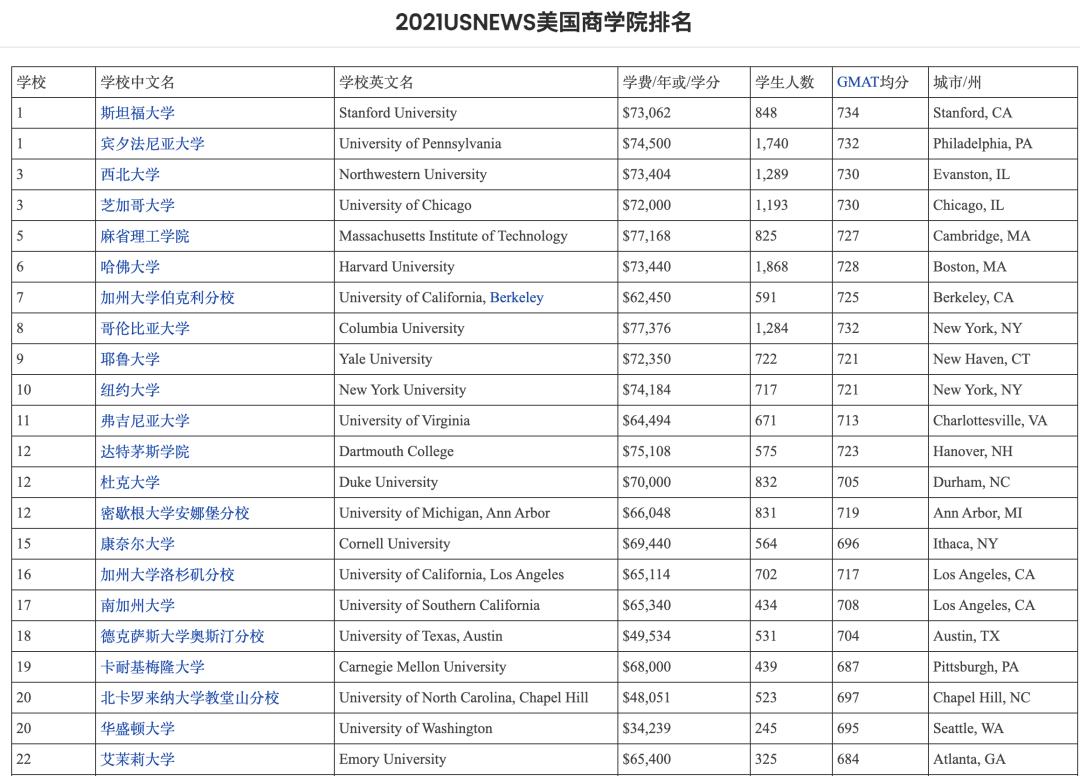Open the 卡耐基梅隆大学 link
Viewport: 1080px width, 776px height.
[152, 667]
